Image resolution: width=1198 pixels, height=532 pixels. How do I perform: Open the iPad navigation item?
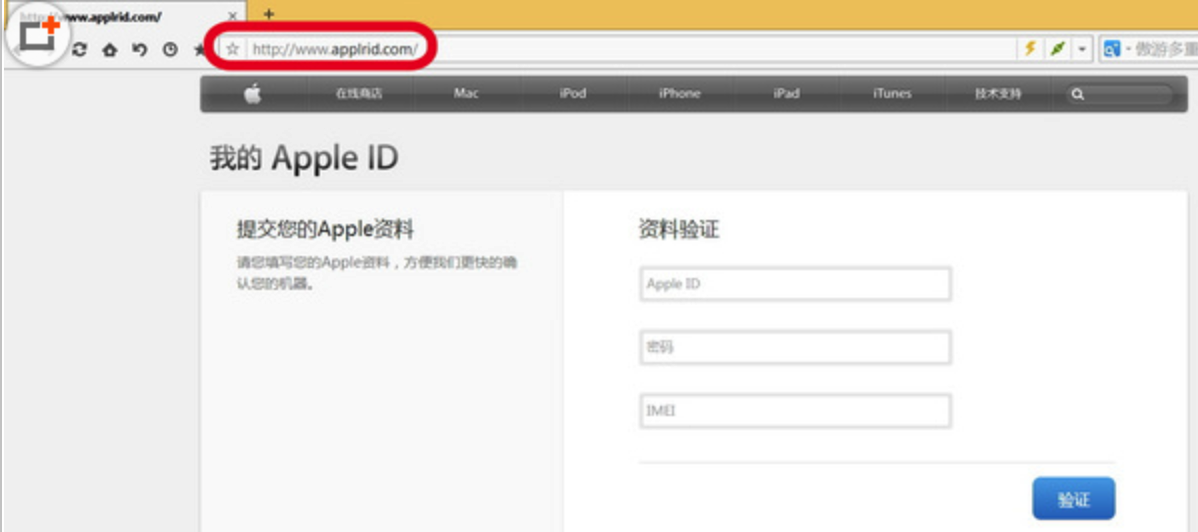tap(786, 94)
